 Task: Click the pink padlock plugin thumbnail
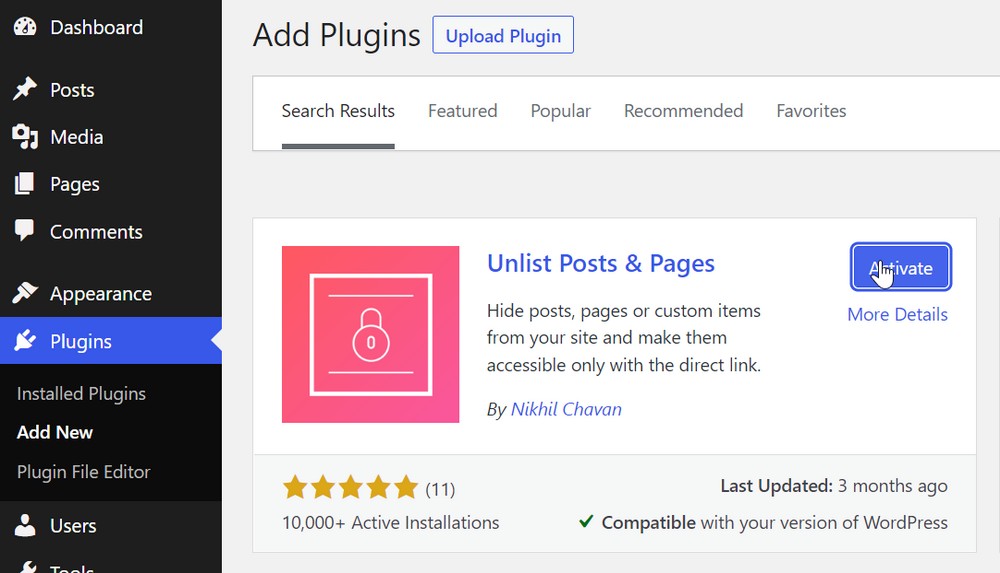coord(371,334)
